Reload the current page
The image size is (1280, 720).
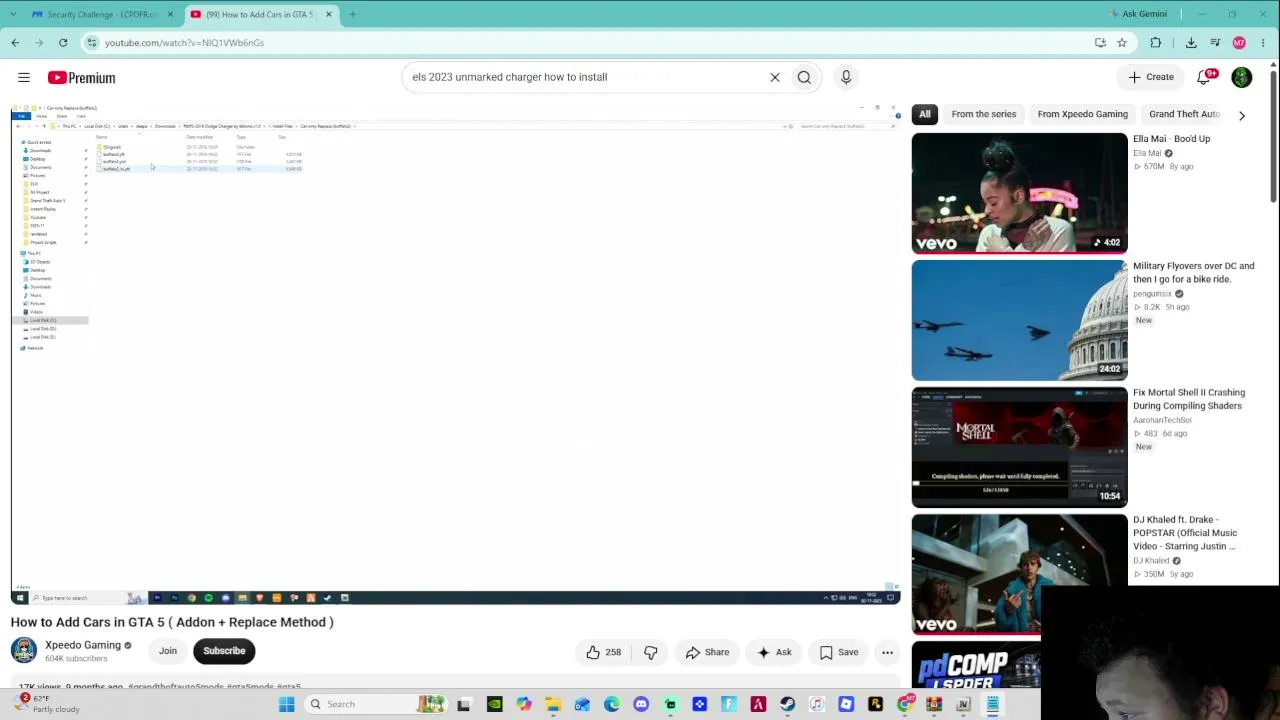click(x=63, y=42)
